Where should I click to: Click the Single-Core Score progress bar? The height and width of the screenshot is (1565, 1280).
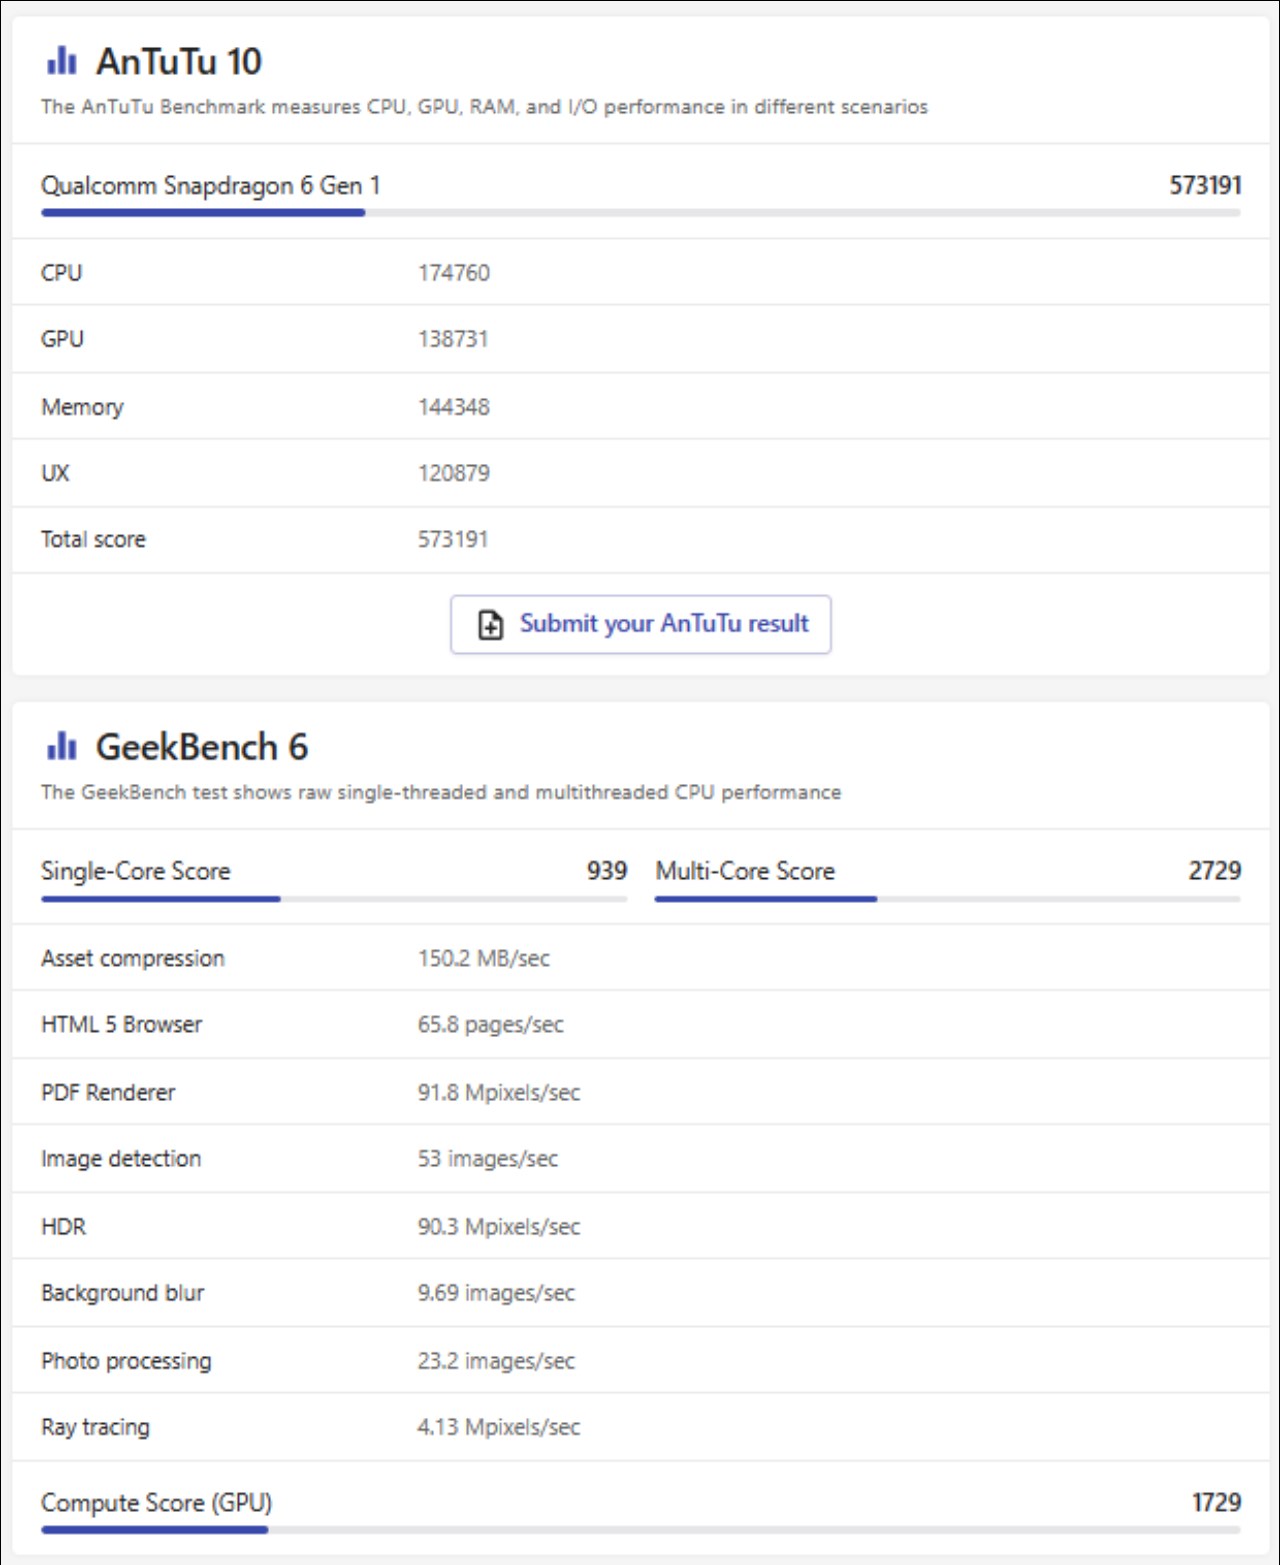point(333,899)
